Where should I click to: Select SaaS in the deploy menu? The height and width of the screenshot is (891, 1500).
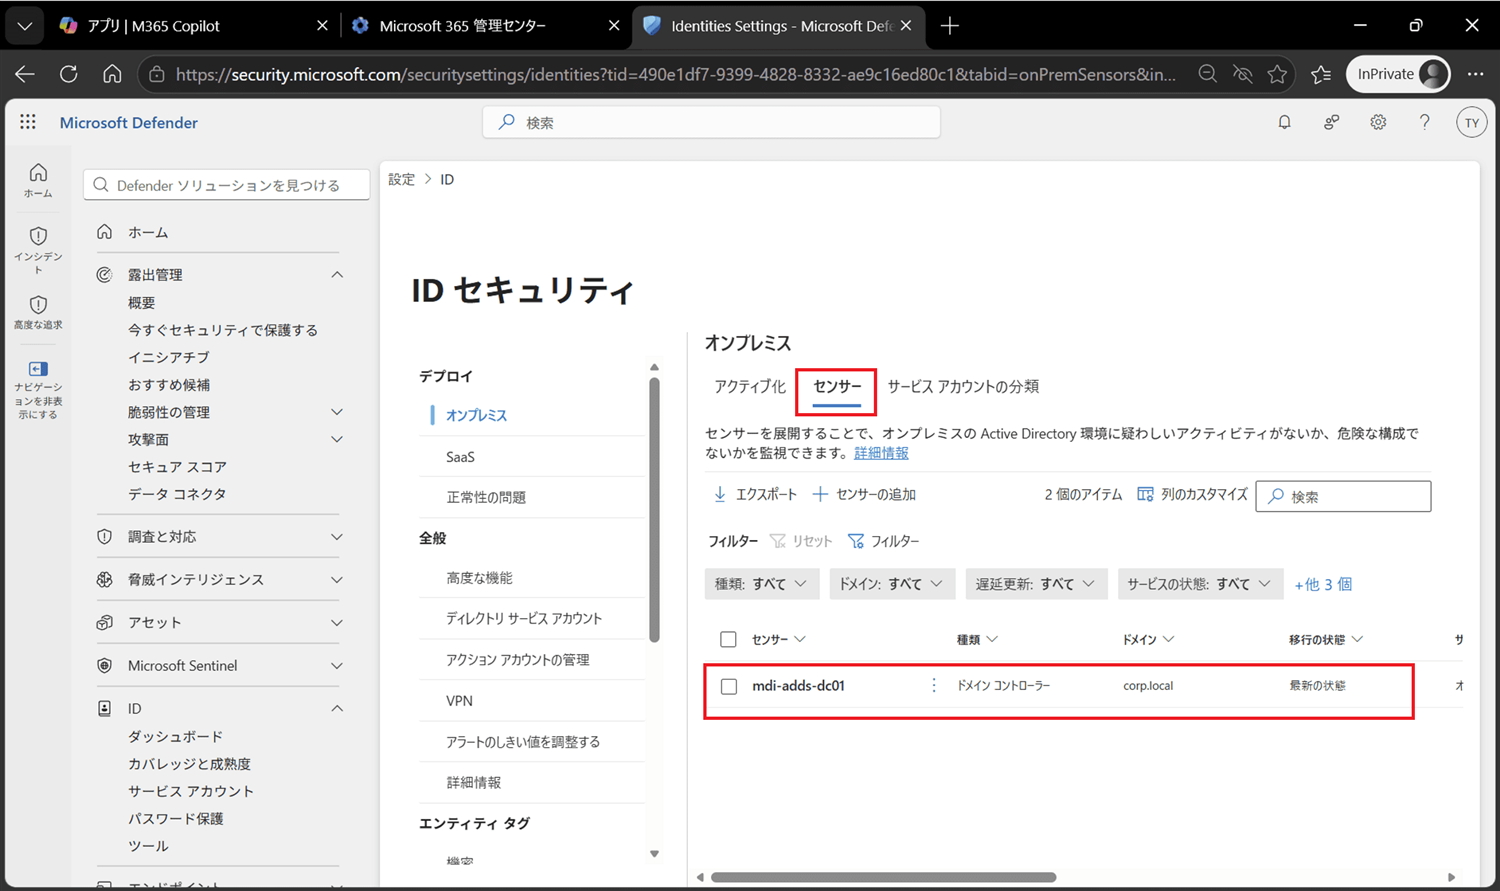point(460,457)
